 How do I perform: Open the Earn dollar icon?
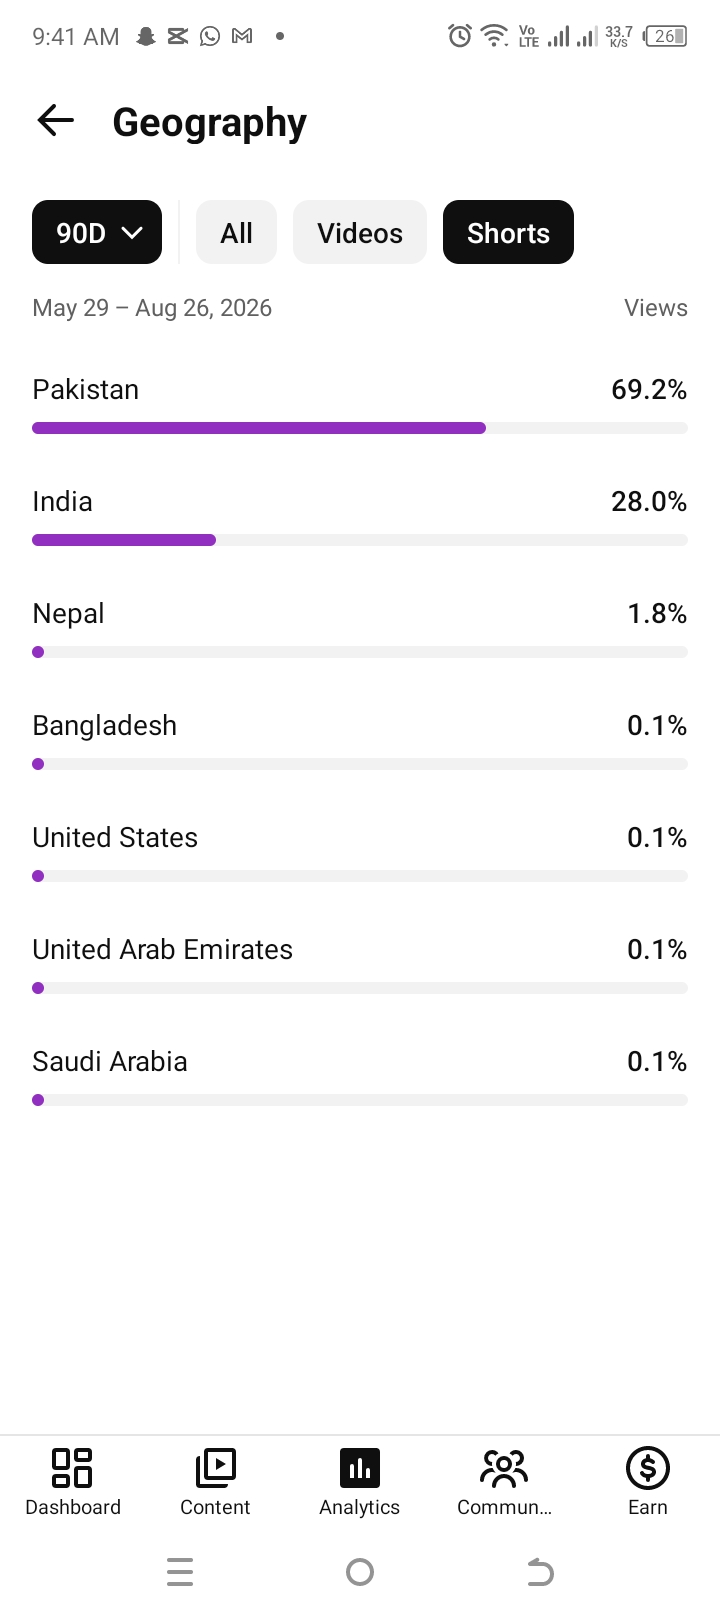[x=648, y=1468]
